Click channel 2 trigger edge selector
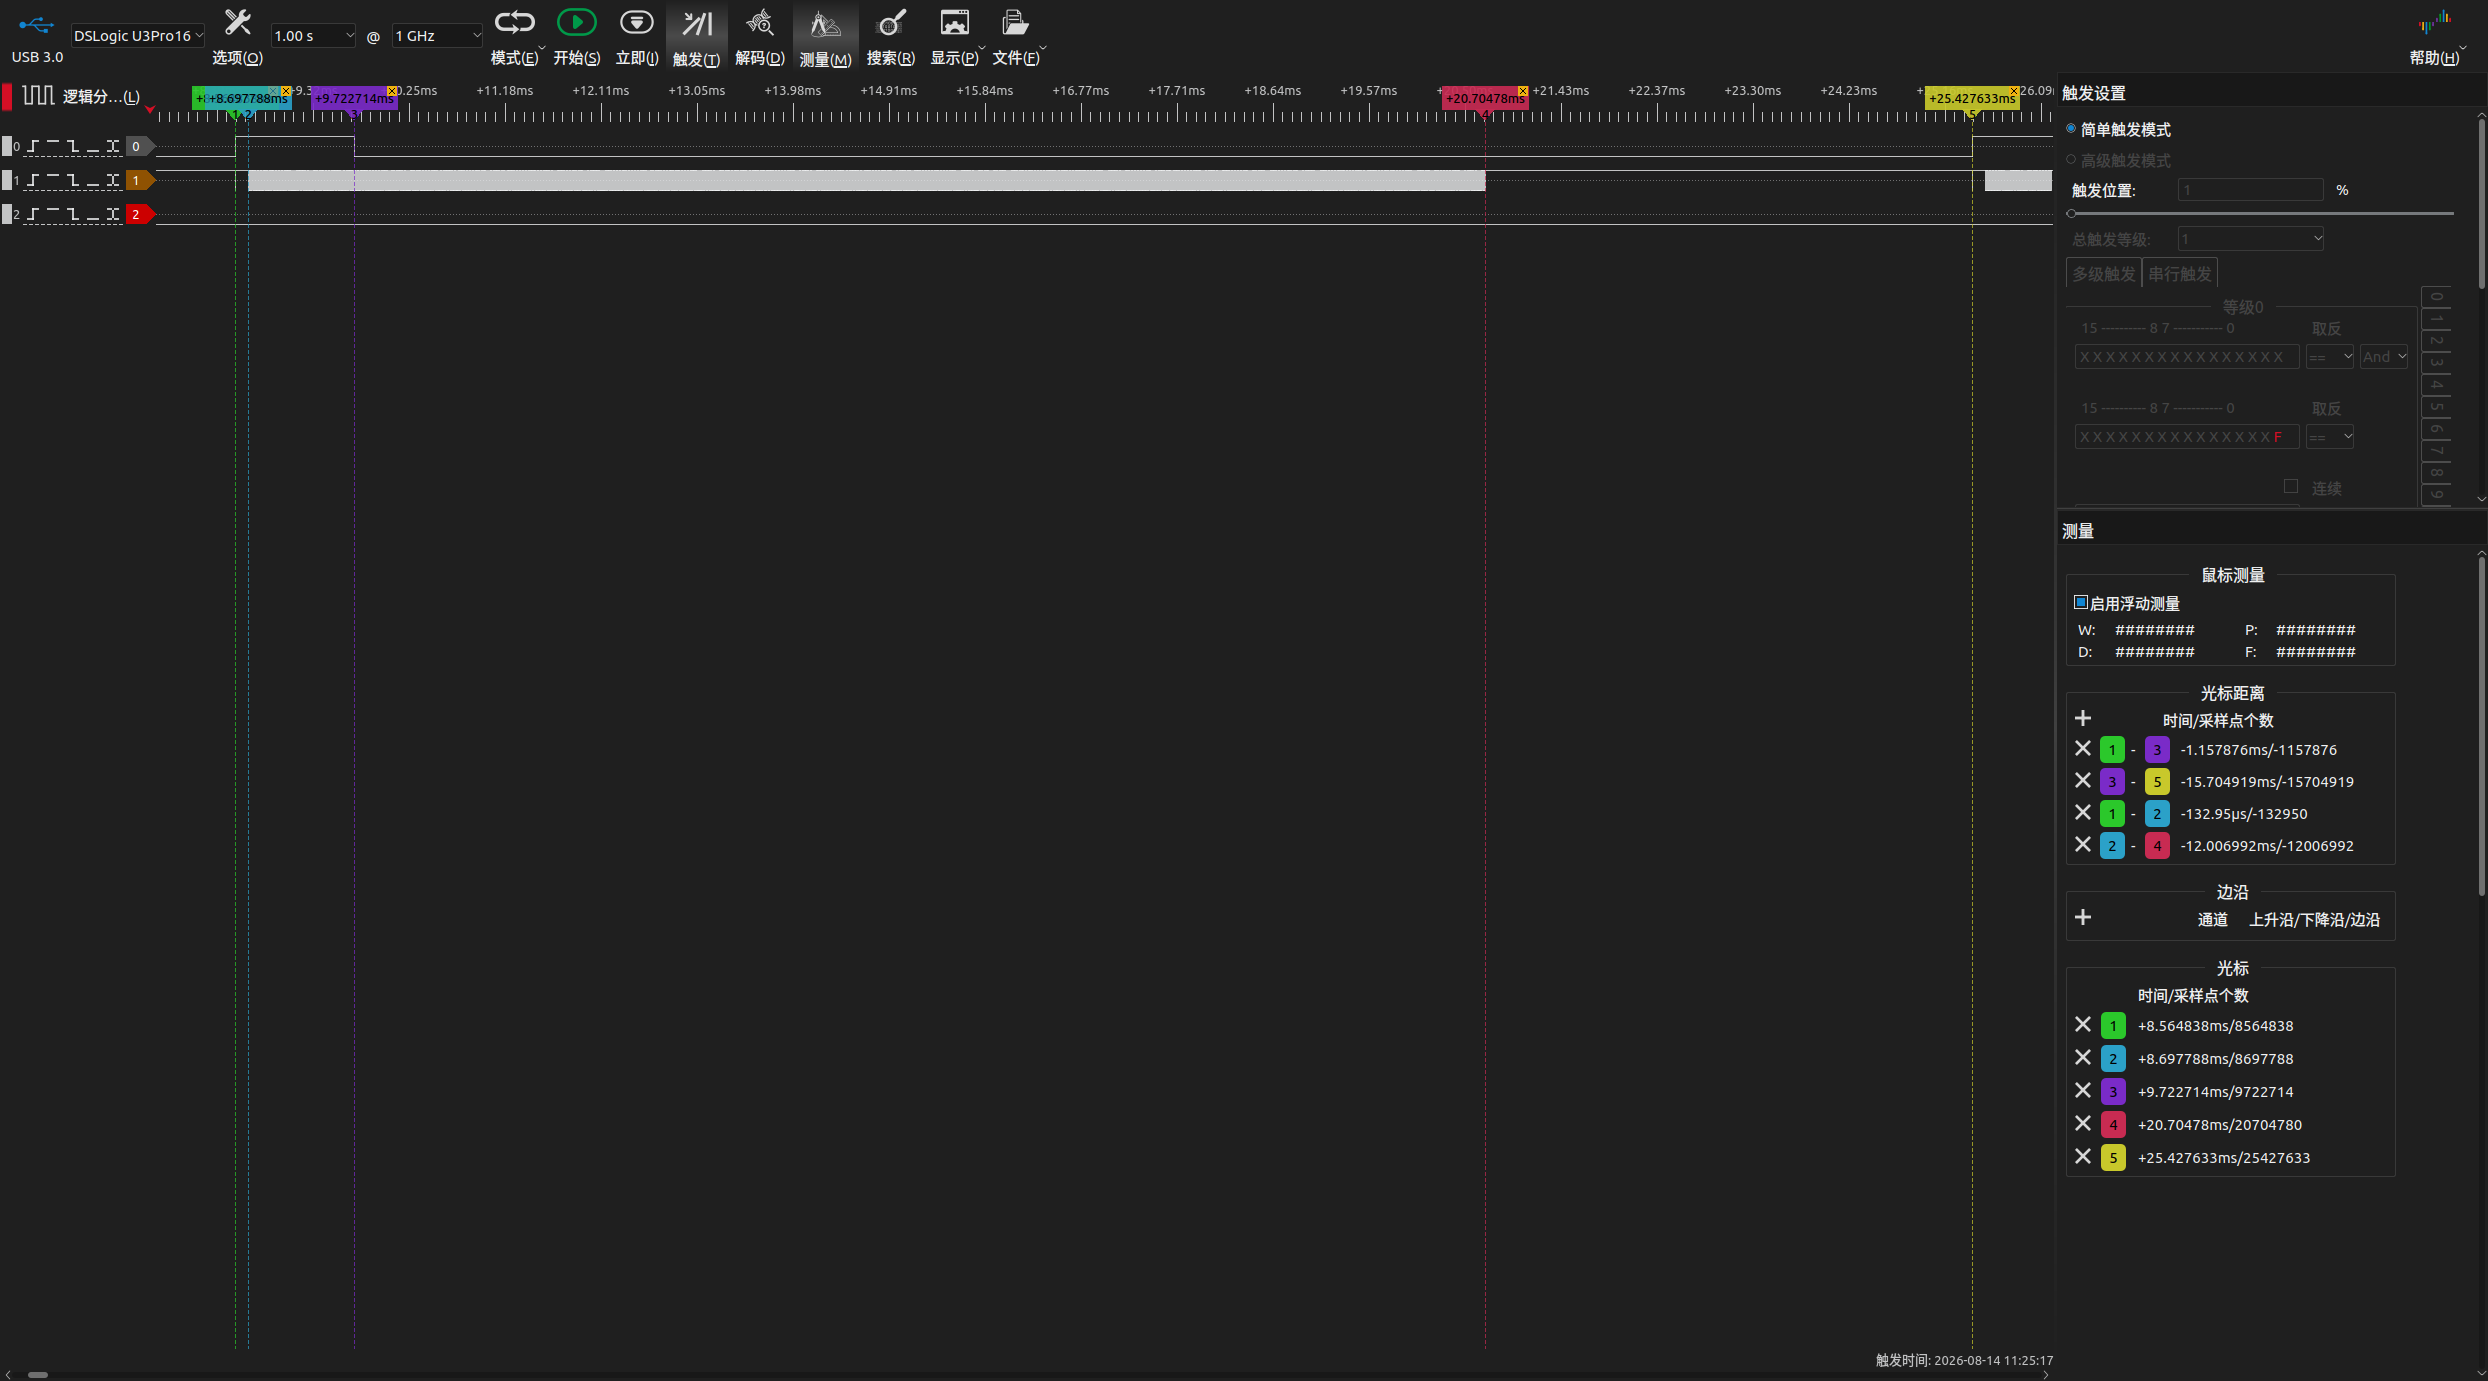The height and width of the screenshot is (1381, 2488). pos(72,215)
